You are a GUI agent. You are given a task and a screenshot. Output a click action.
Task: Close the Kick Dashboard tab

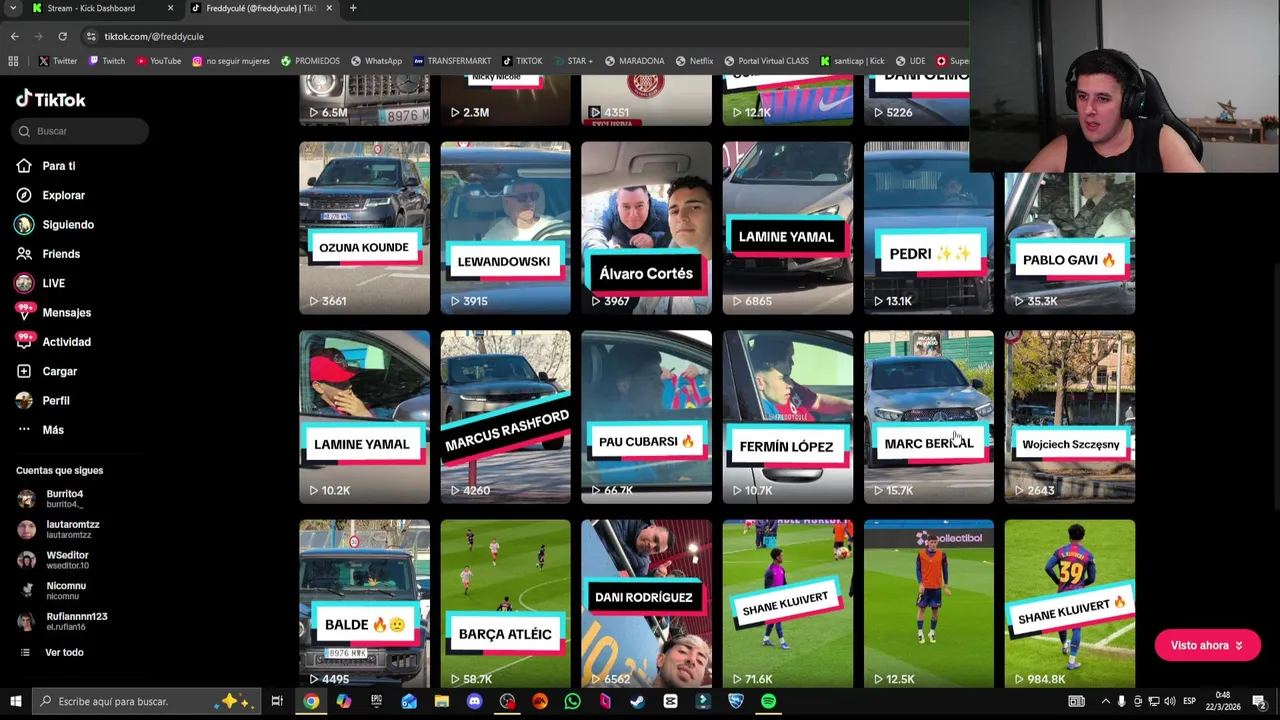170,8
